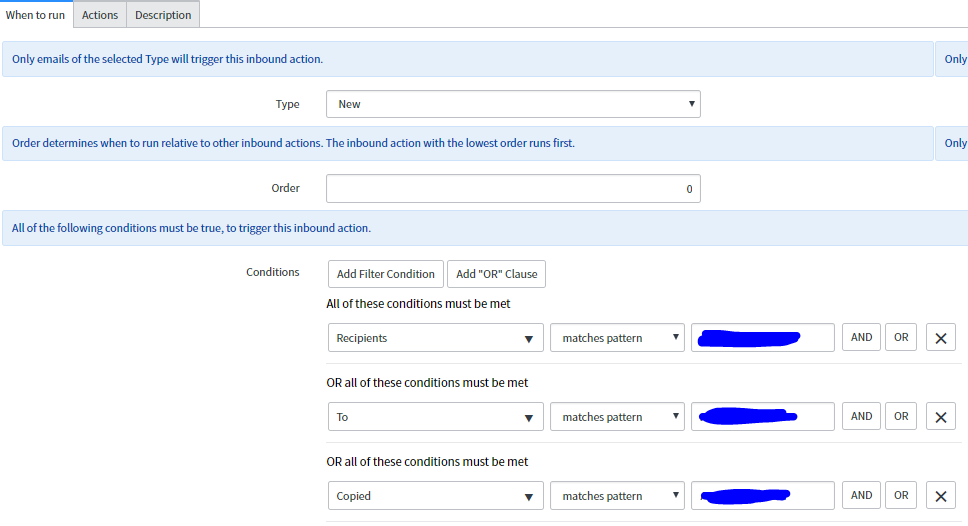Open matches pattern operator in To row

617,417
